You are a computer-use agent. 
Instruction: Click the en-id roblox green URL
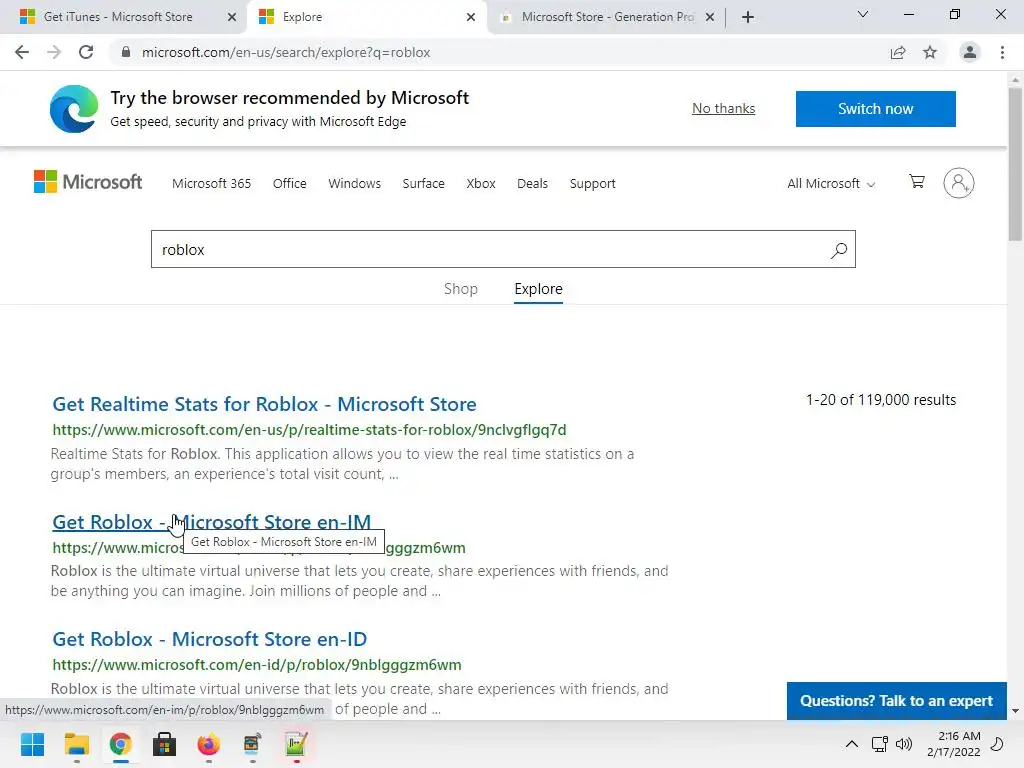[257, 665]
